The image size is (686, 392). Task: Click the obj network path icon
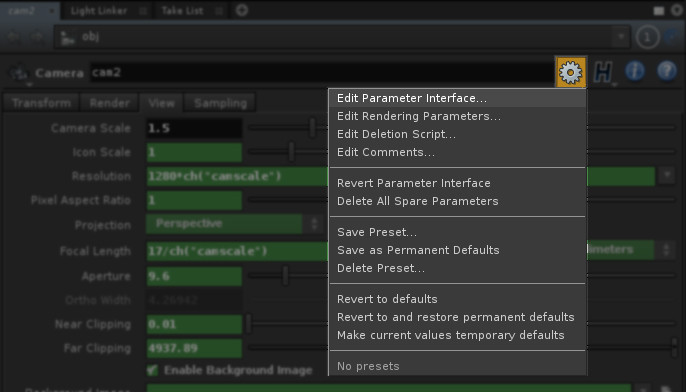pyautogui.click(x=67, y=37)
